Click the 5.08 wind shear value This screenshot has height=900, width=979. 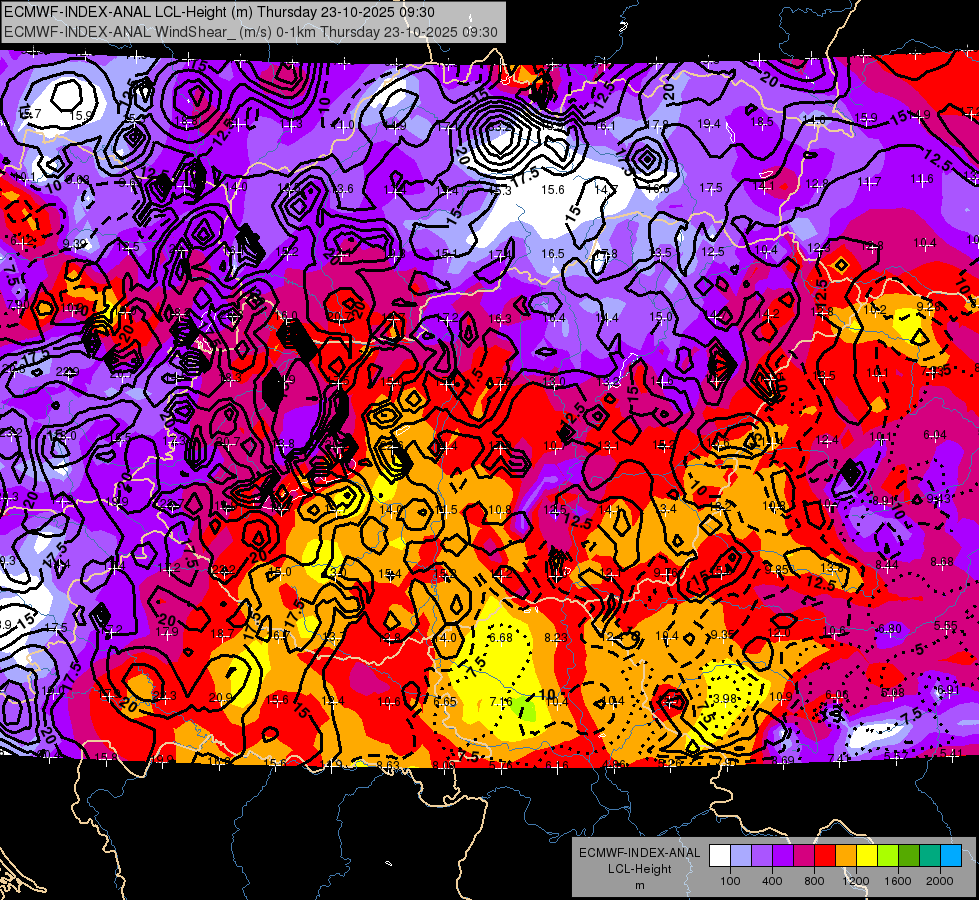(893, 692)
